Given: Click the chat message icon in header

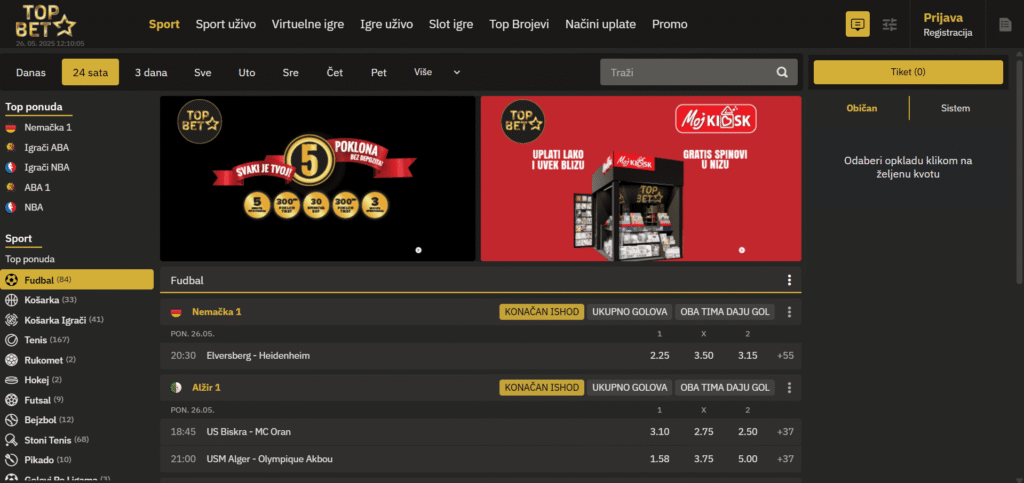Looking at the screenshot, I should (x=857, y=24).
